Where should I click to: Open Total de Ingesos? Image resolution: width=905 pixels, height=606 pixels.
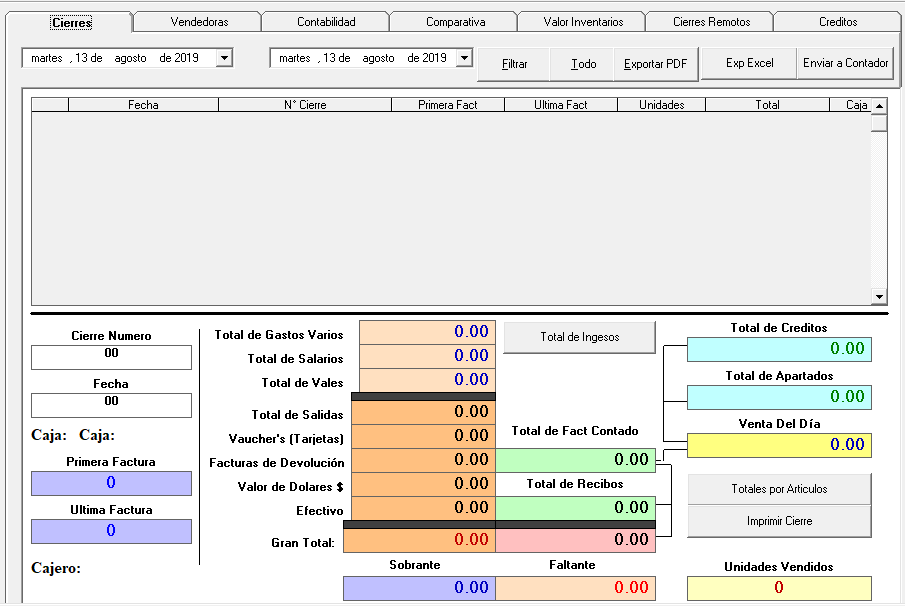(579, 338)
